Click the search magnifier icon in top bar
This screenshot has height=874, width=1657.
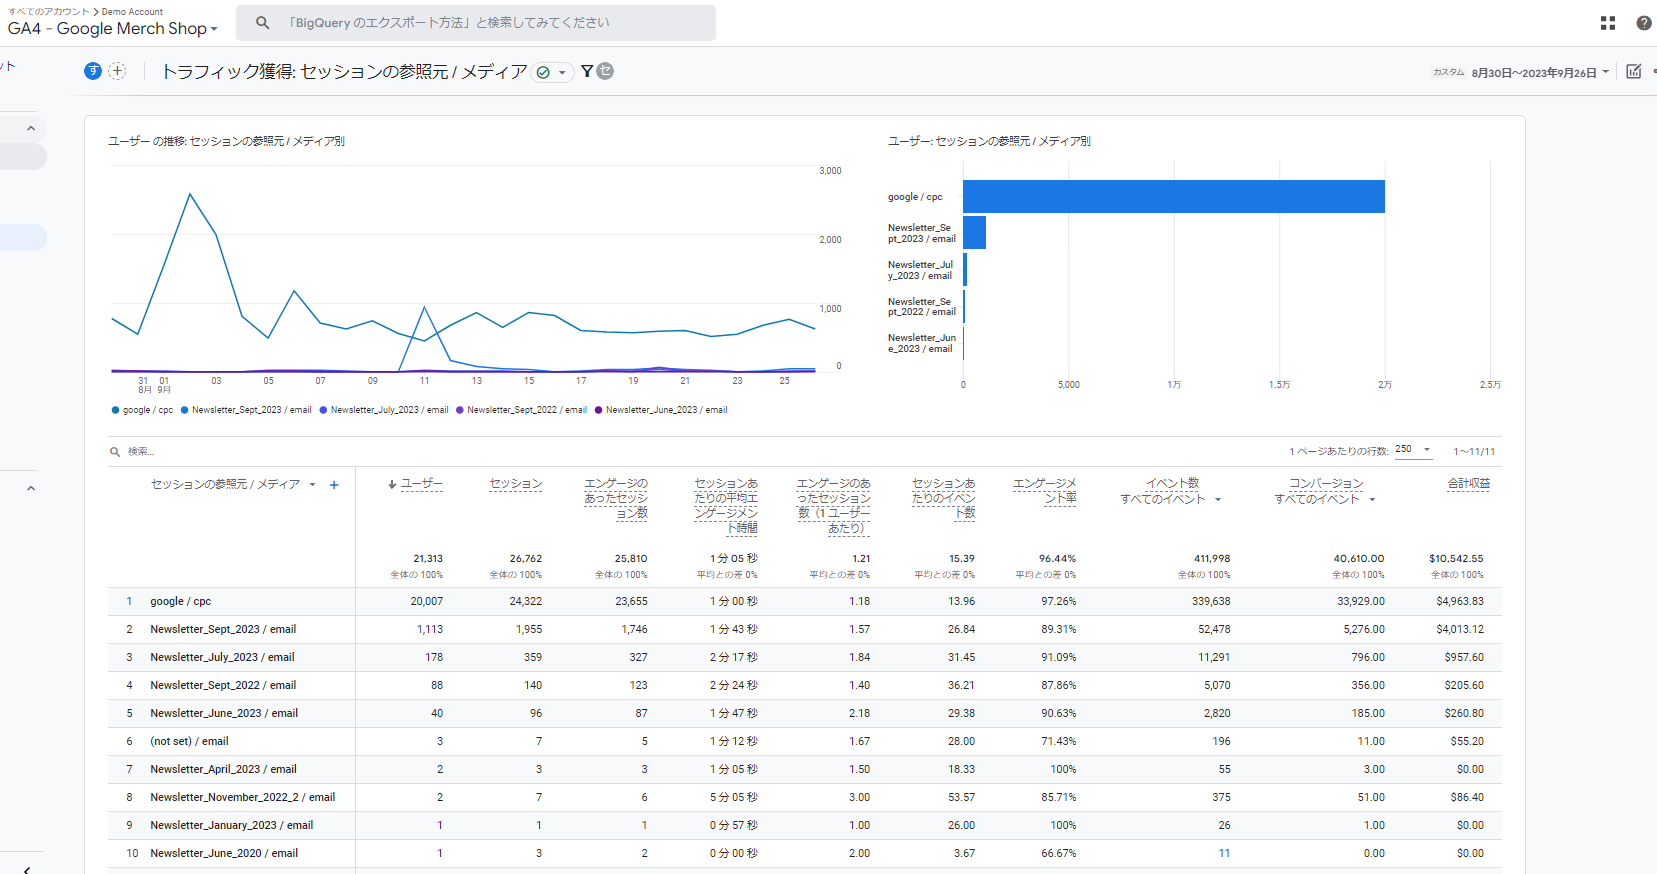coord(262,22)
